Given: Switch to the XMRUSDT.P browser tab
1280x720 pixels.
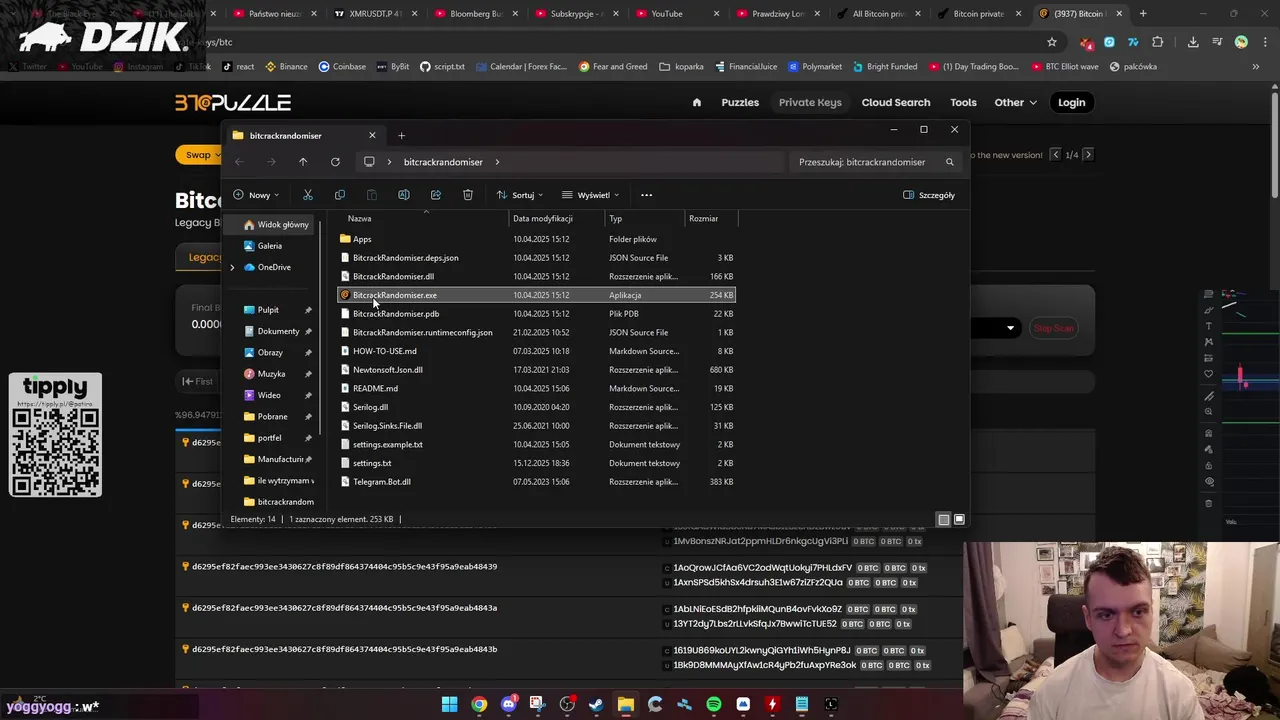Looking at the screenshot, I should (380, 14).
